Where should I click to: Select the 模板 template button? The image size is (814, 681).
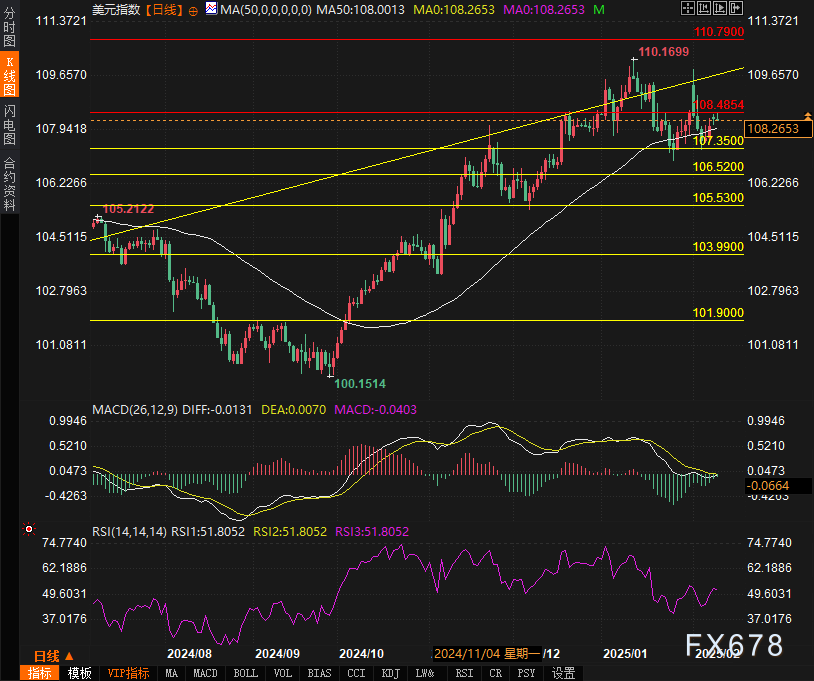tap(80, 672)
